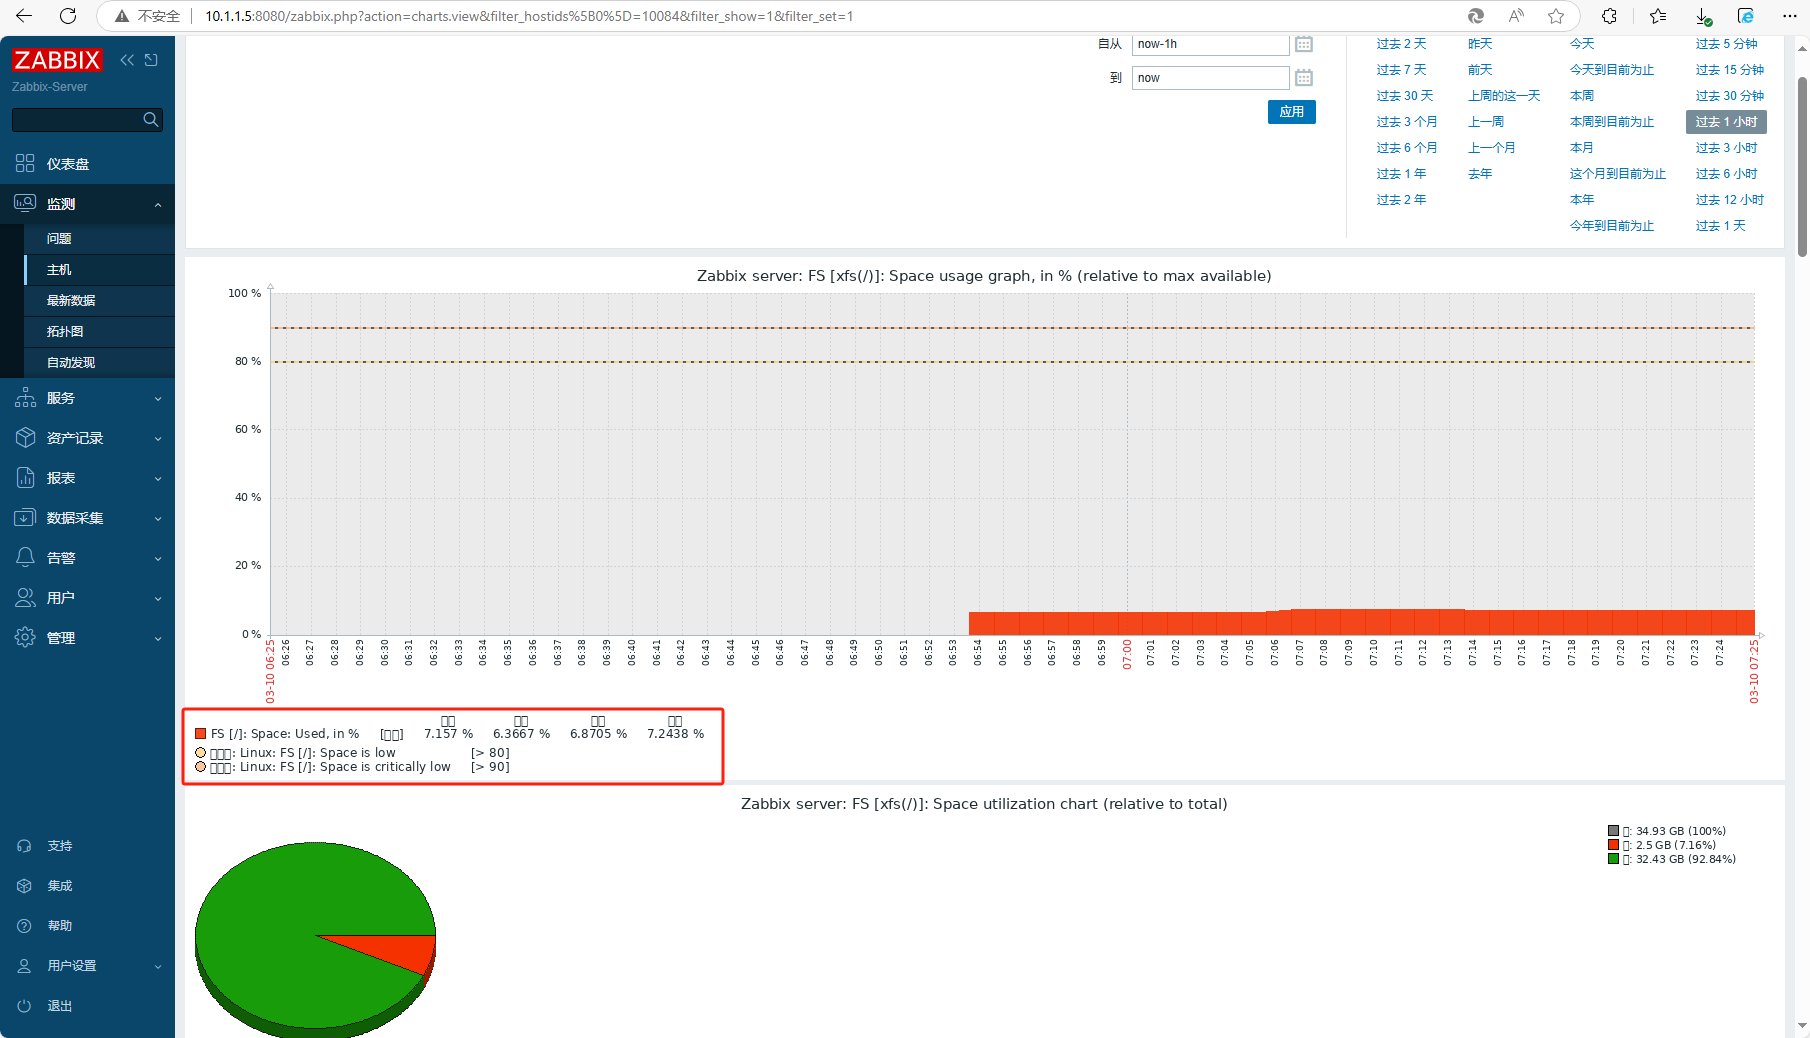Click the hide sidebar icon beside the logo
1810x1038 pixels.
[x=151, y=60]
